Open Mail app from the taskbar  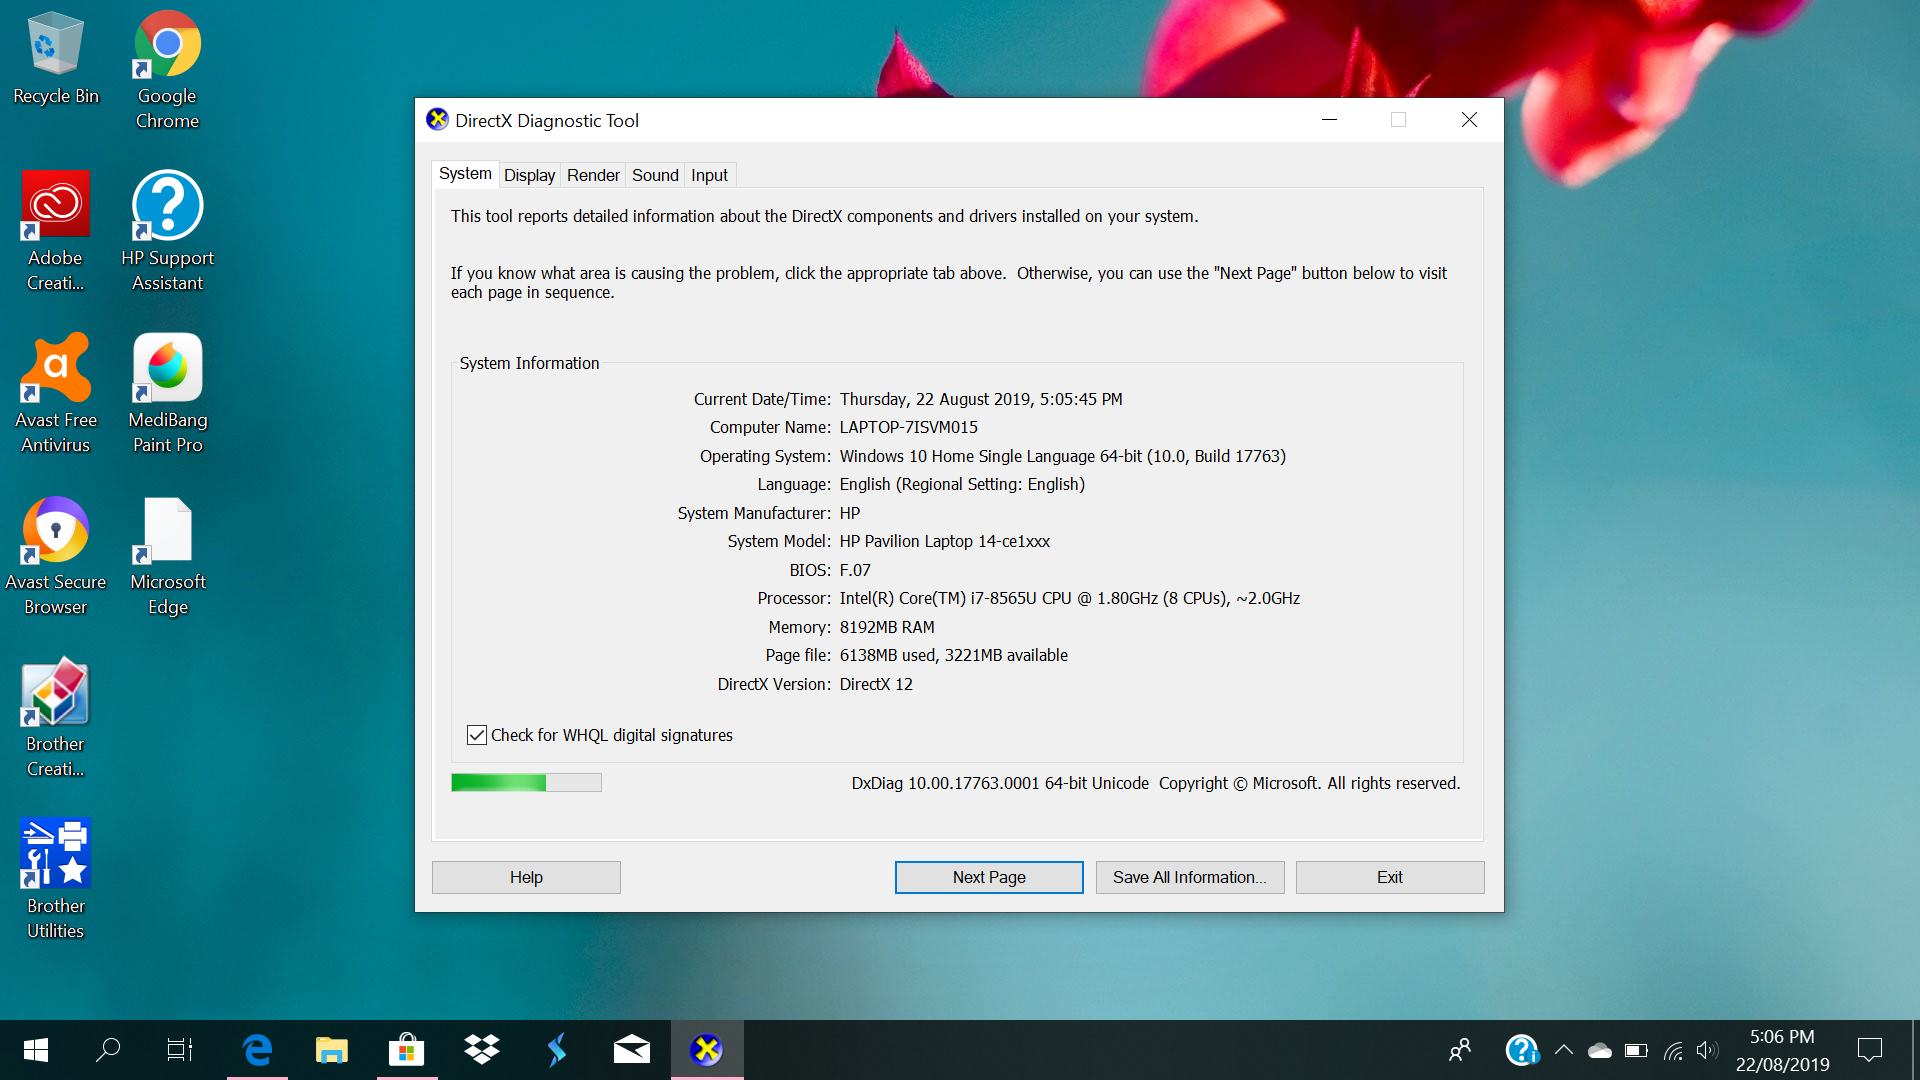(x=632, y=1050)
